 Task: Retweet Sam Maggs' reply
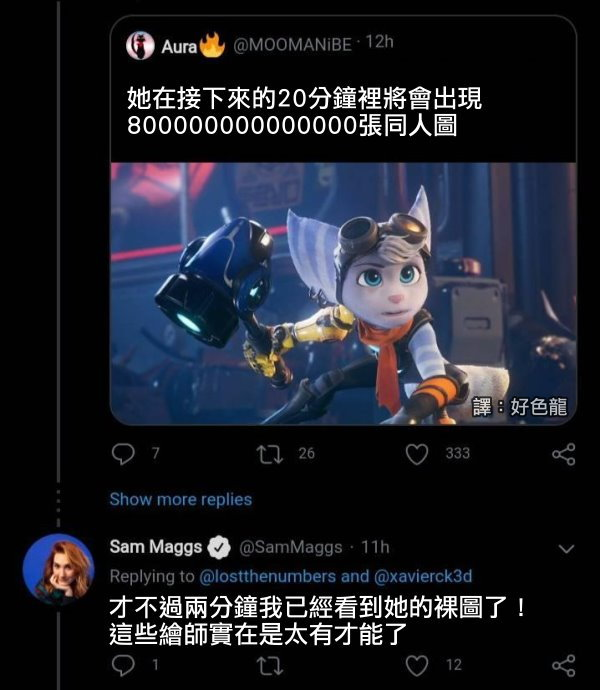coord(269,665)
